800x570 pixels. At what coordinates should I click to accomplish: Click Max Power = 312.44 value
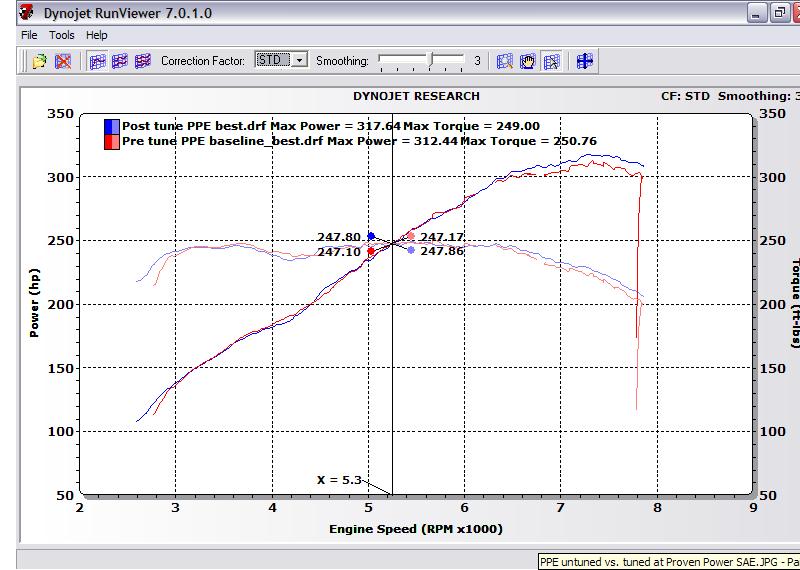[393, 141]
